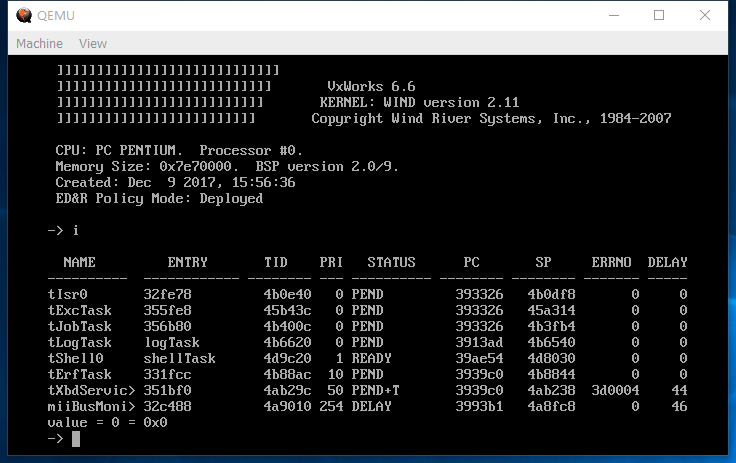Minimize the QEMU window
This screenshot has height=463, width=736.
(614, 15)
